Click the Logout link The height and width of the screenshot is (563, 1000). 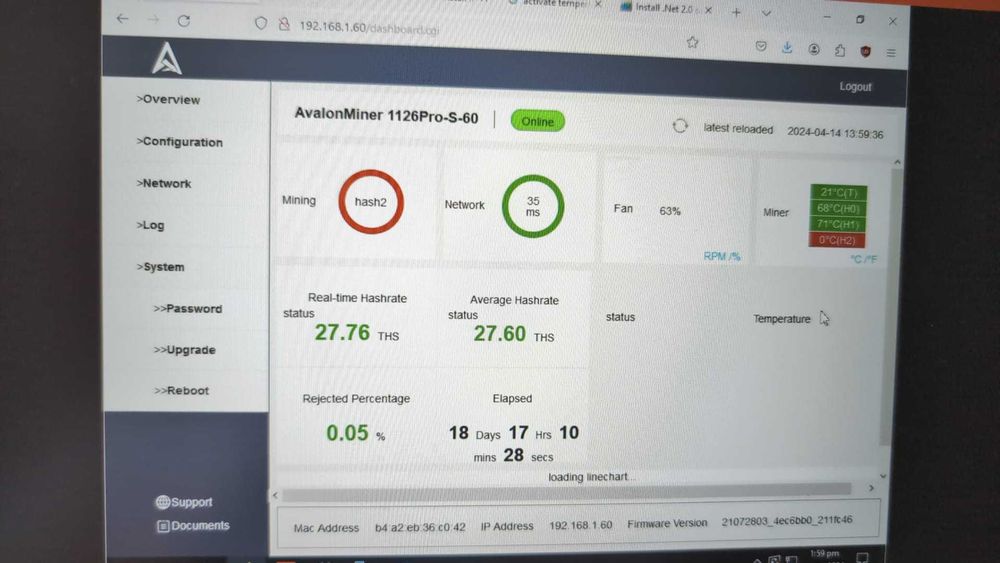coord(855,87)
